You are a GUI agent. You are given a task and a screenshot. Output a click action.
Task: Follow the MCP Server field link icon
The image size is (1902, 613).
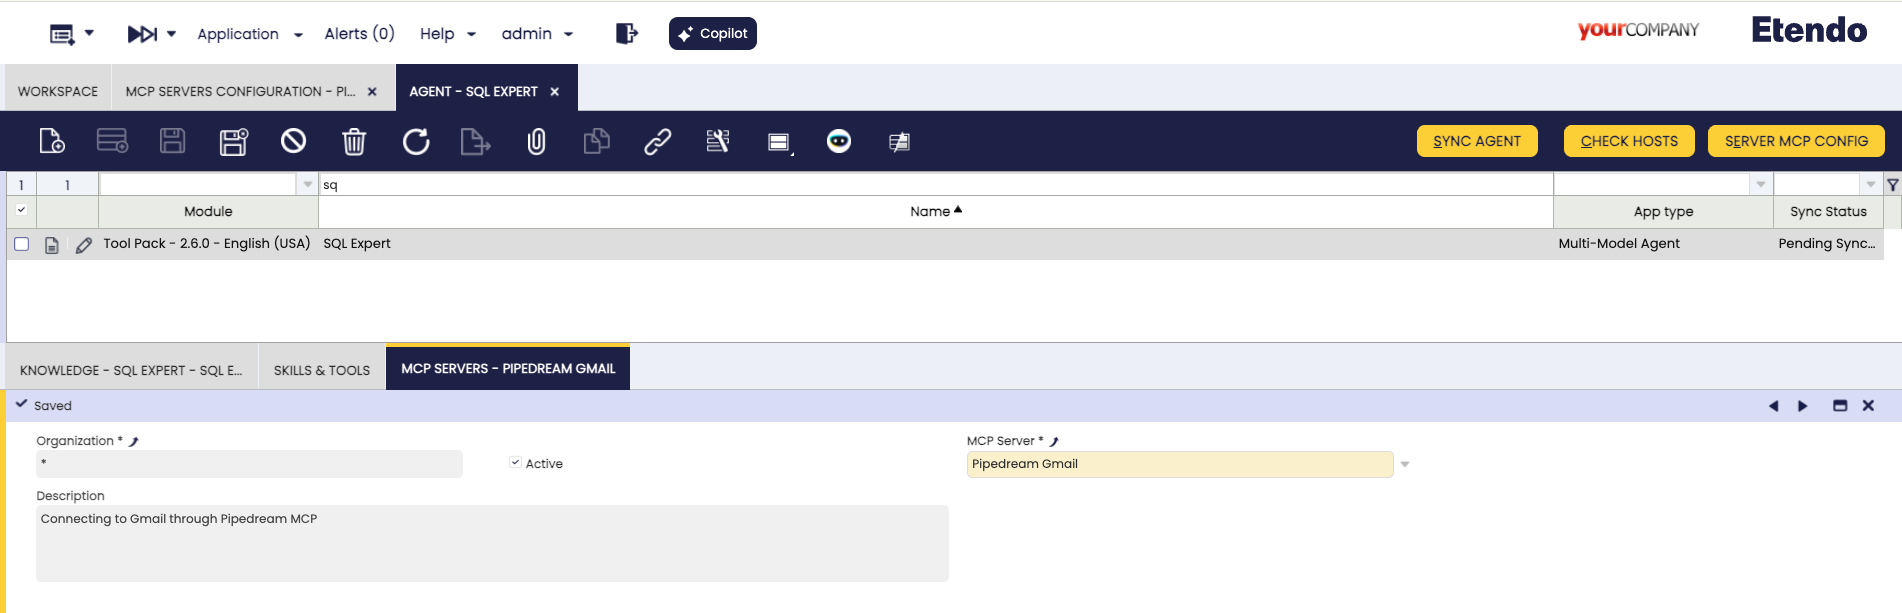point(1054,441)
